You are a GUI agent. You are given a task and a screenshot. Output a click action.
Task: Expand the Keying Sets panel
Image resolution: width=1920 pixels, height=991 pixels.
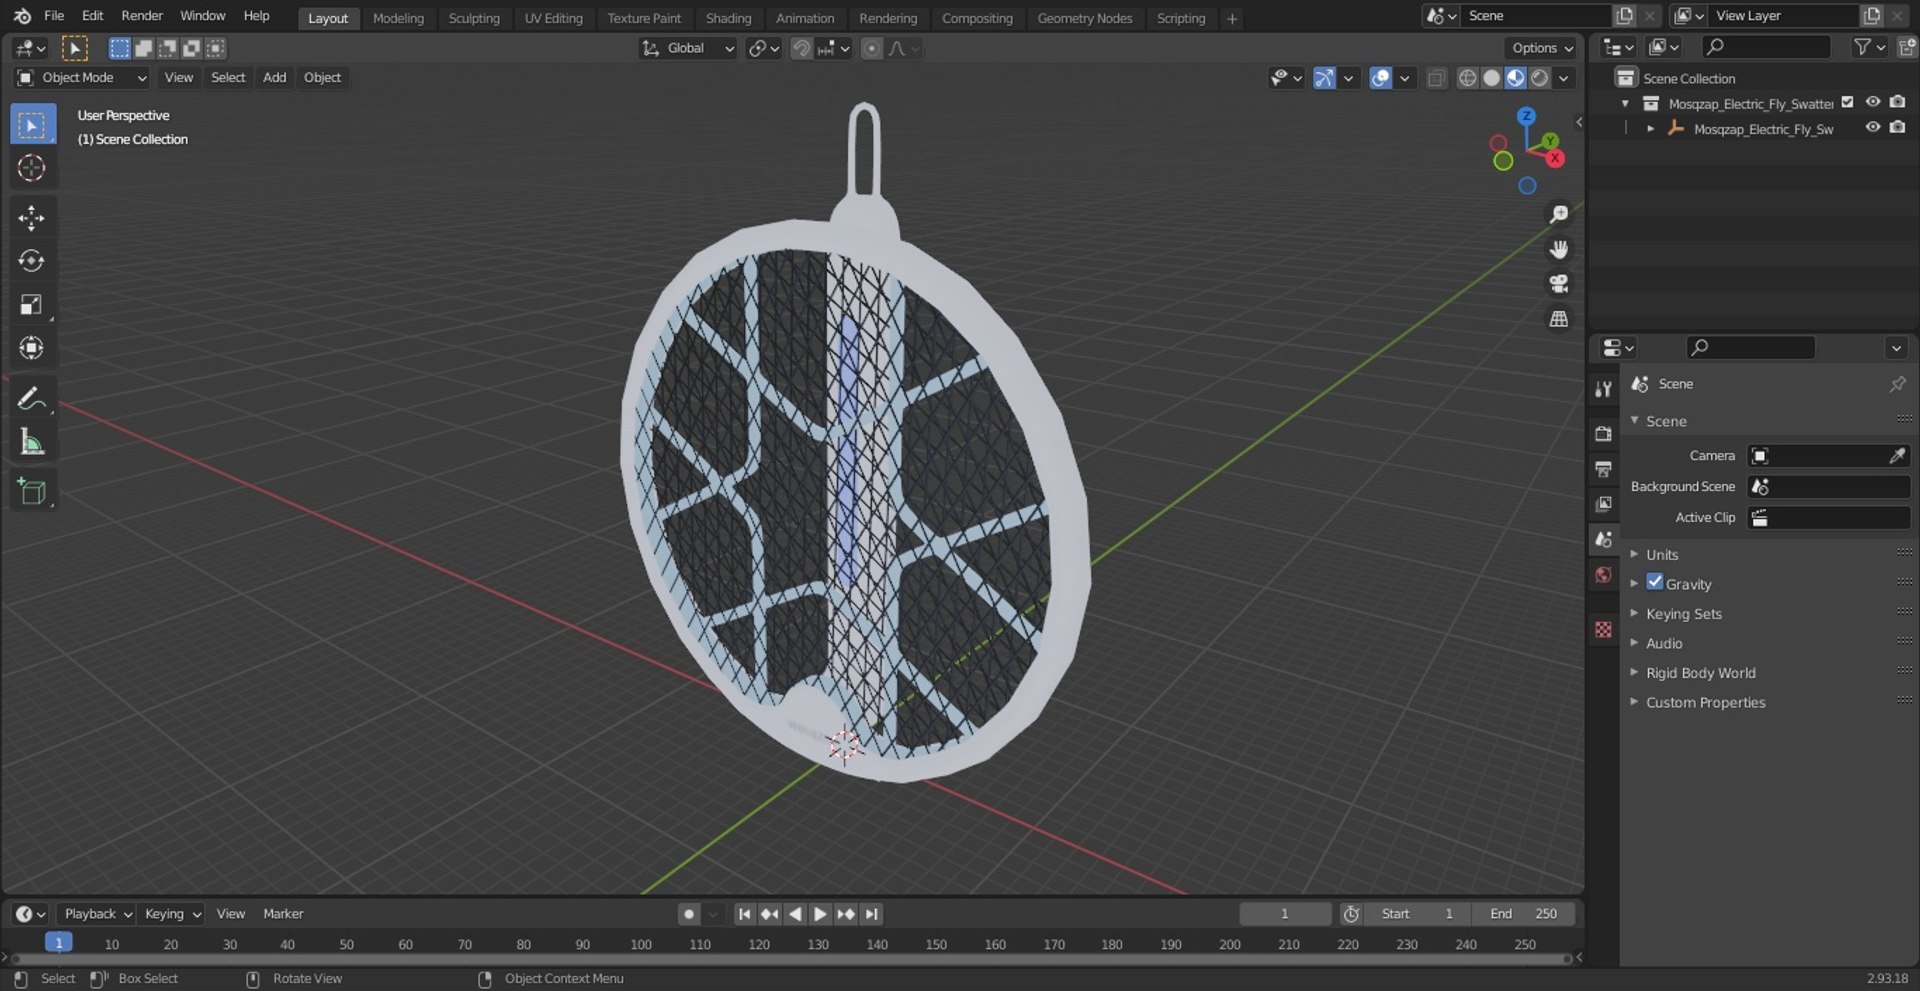click(x=1684, y=613)
